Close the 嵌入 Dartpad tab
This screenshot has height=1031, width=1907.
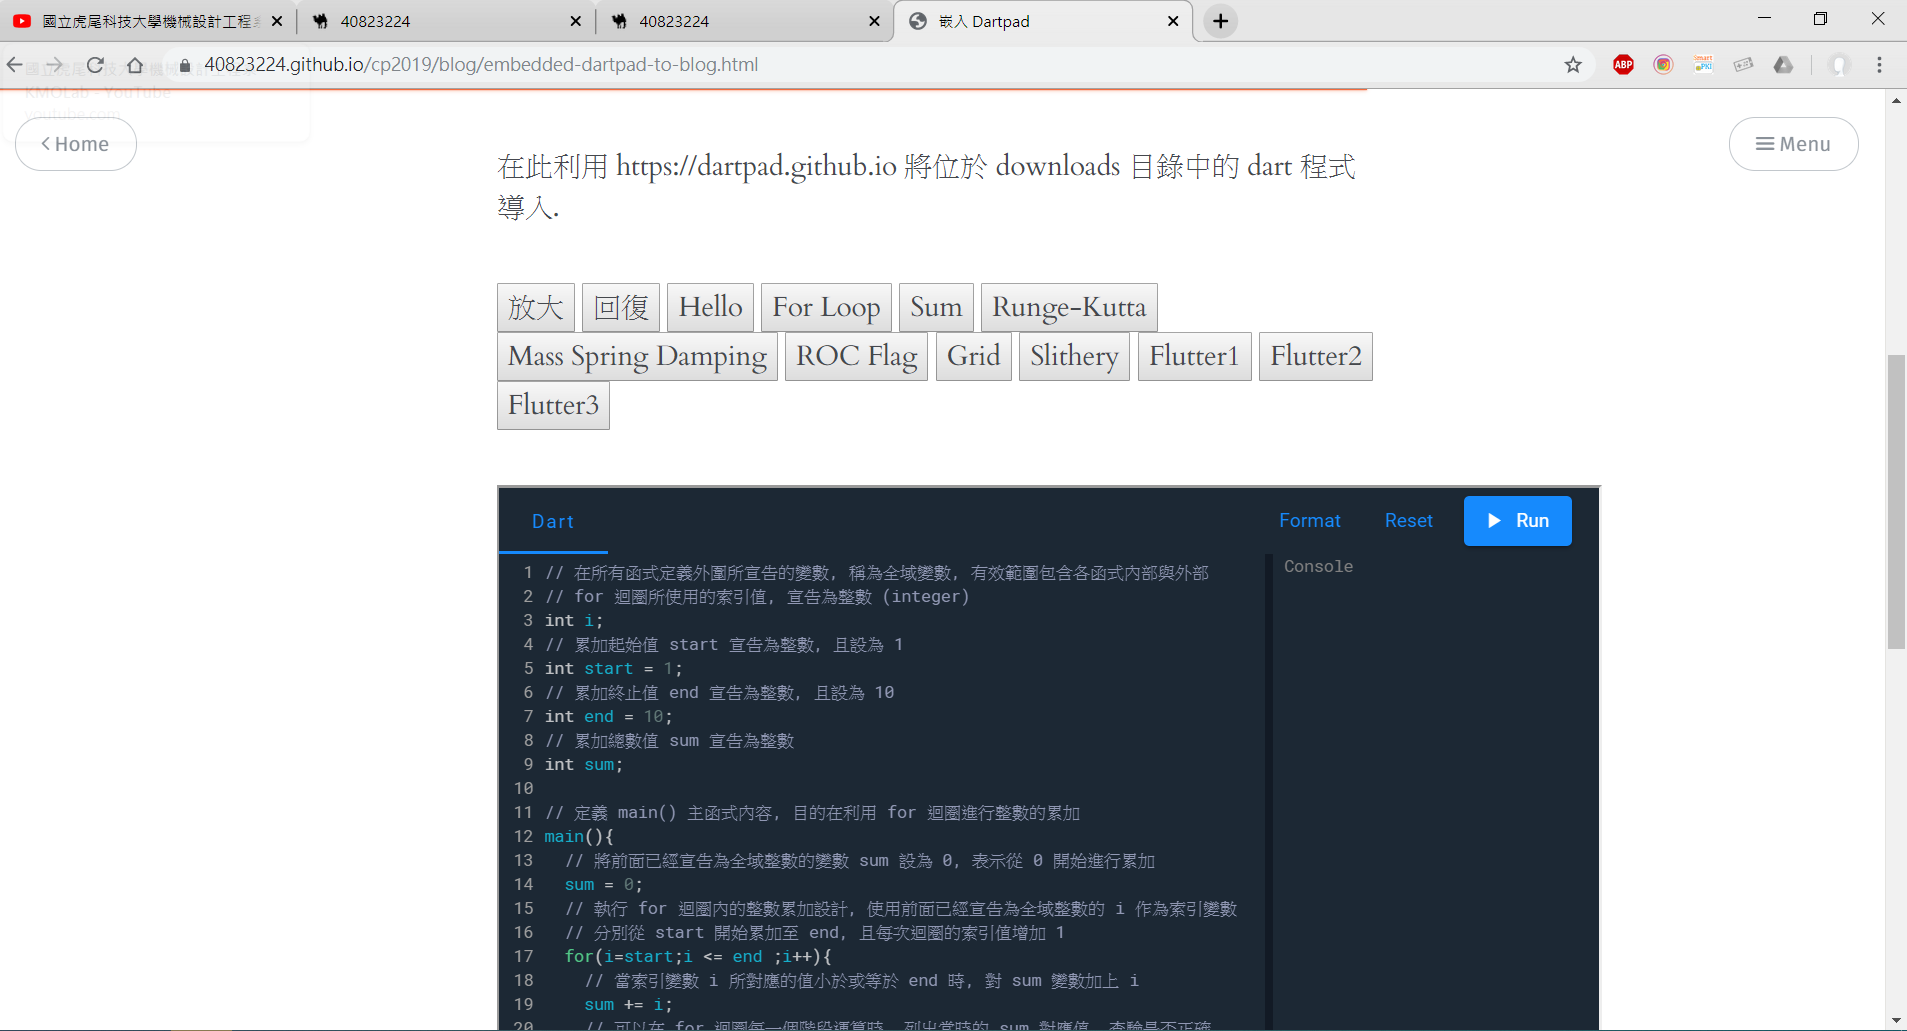tap(1173, 21)
